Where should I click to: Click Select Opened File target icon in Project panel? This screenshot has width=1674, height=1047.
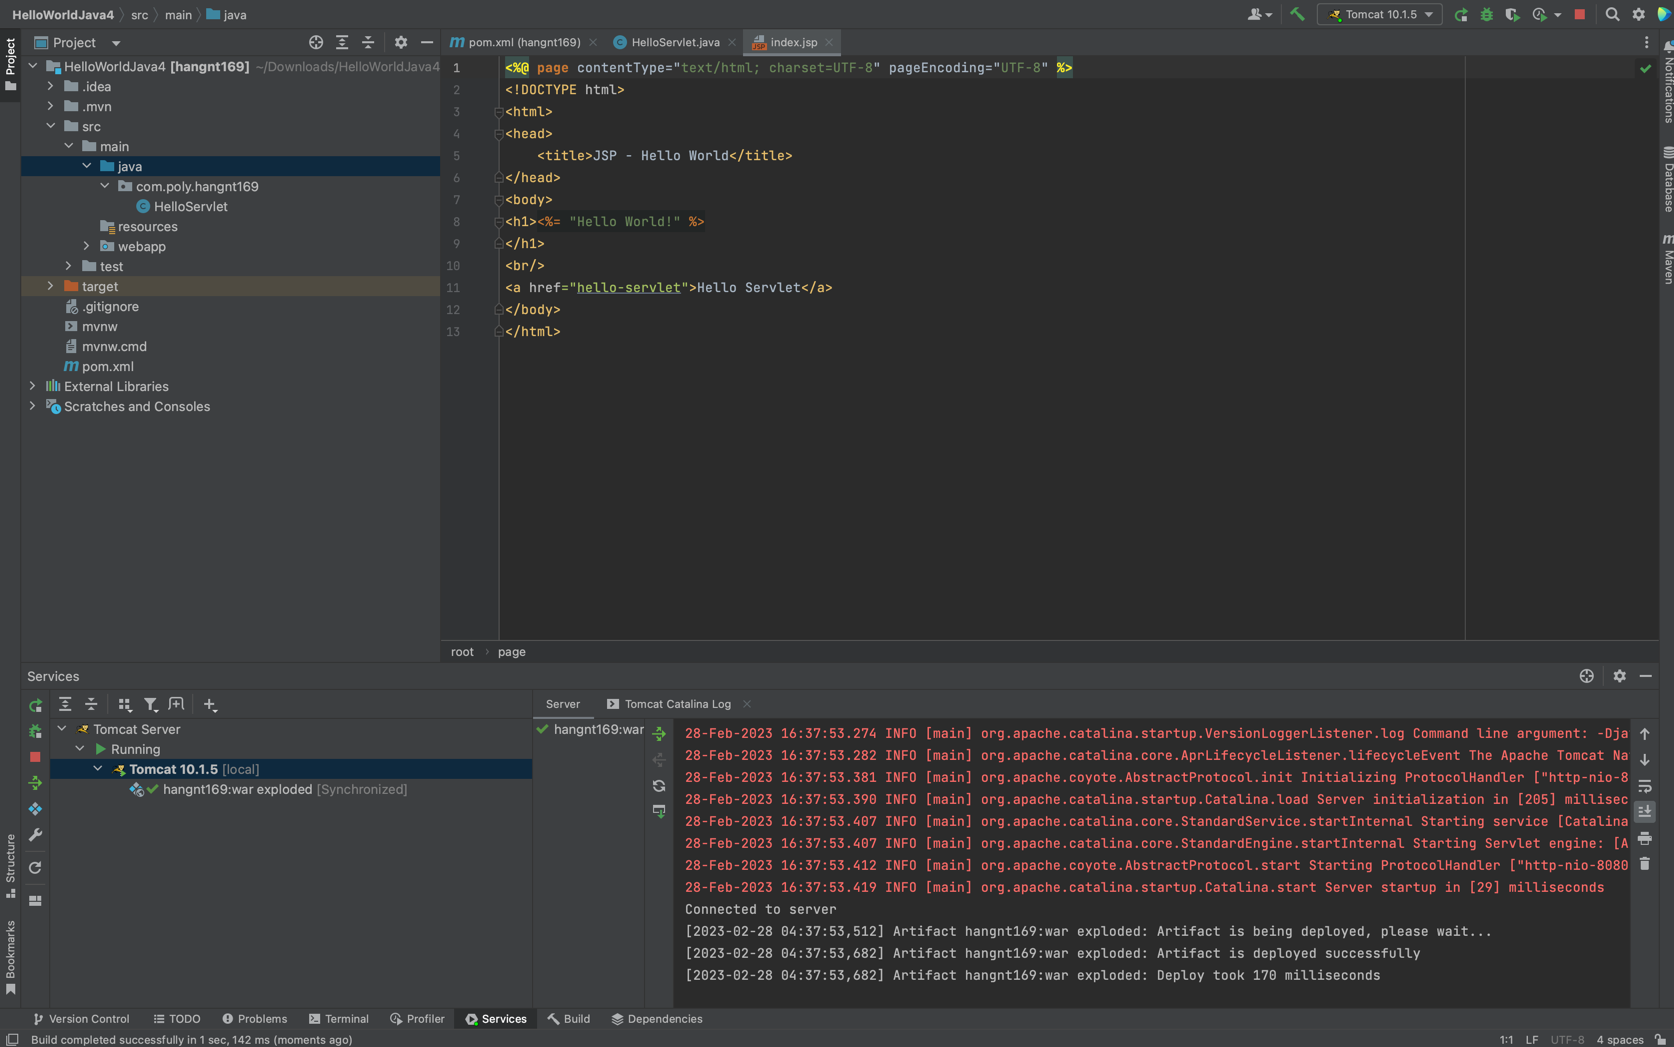click(316, 42)
